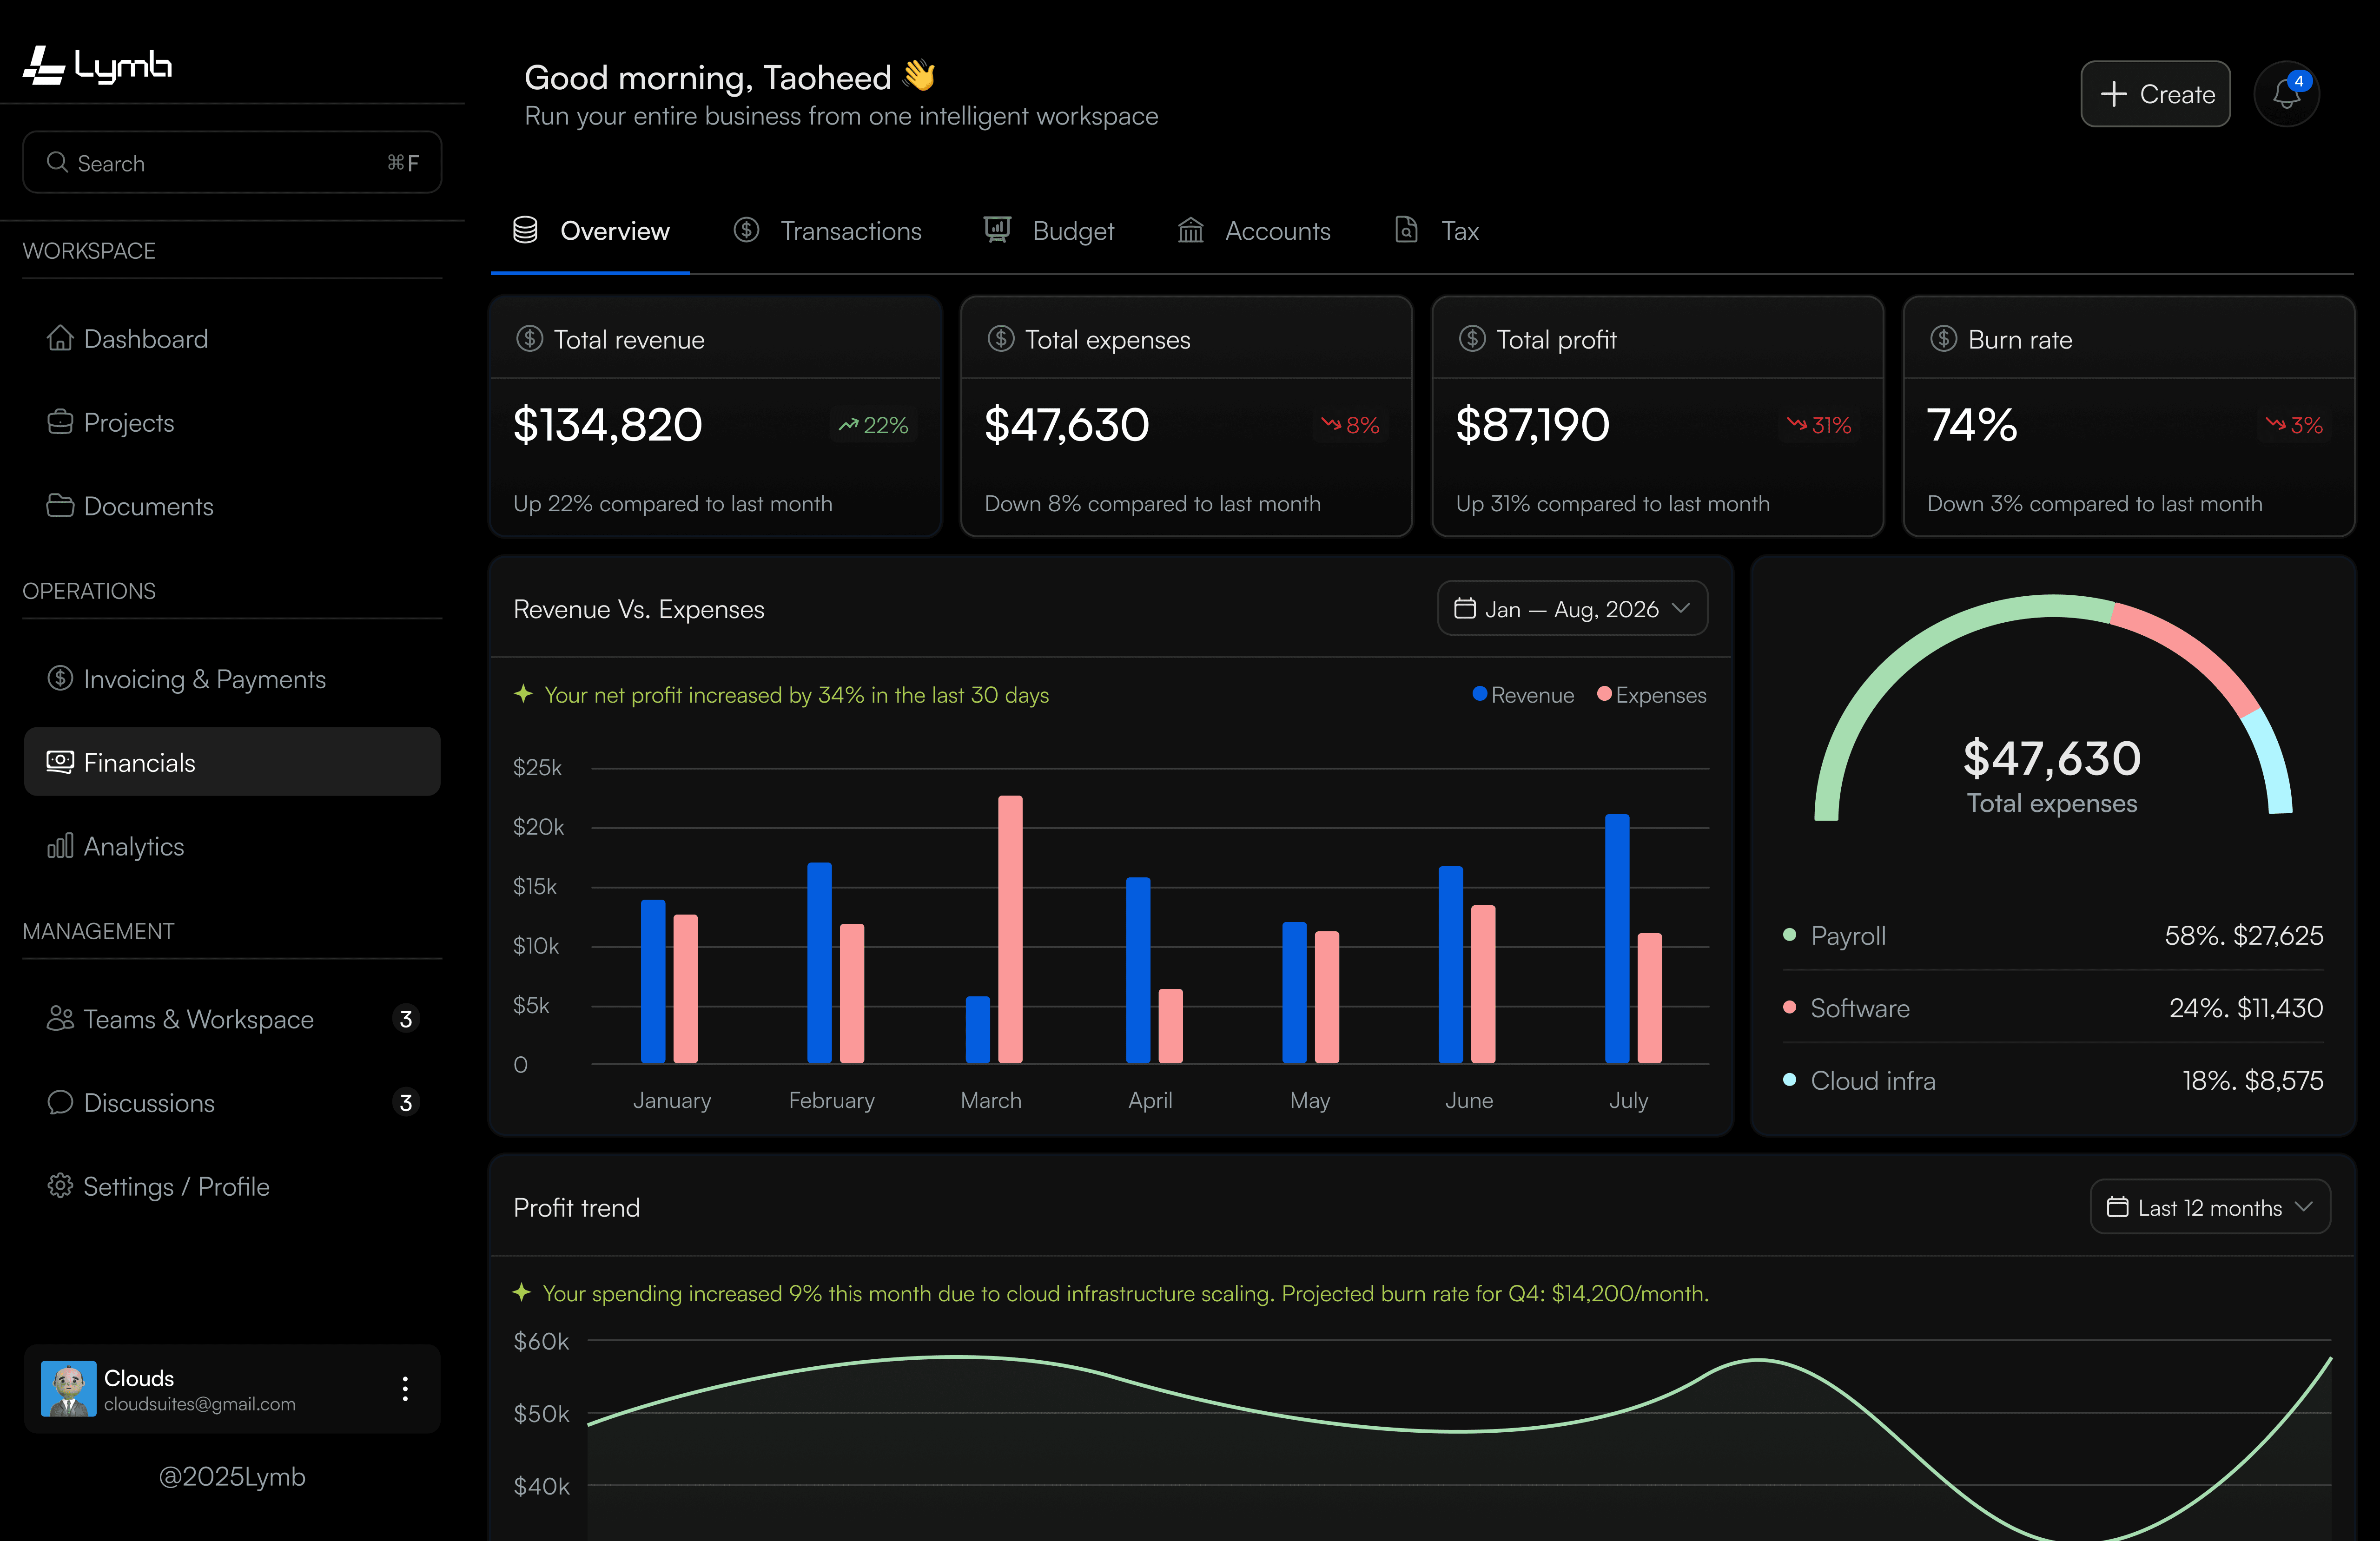The image size is (2380, 1541).
Task: Click the Search input field
Action: (x=232, y=162)
